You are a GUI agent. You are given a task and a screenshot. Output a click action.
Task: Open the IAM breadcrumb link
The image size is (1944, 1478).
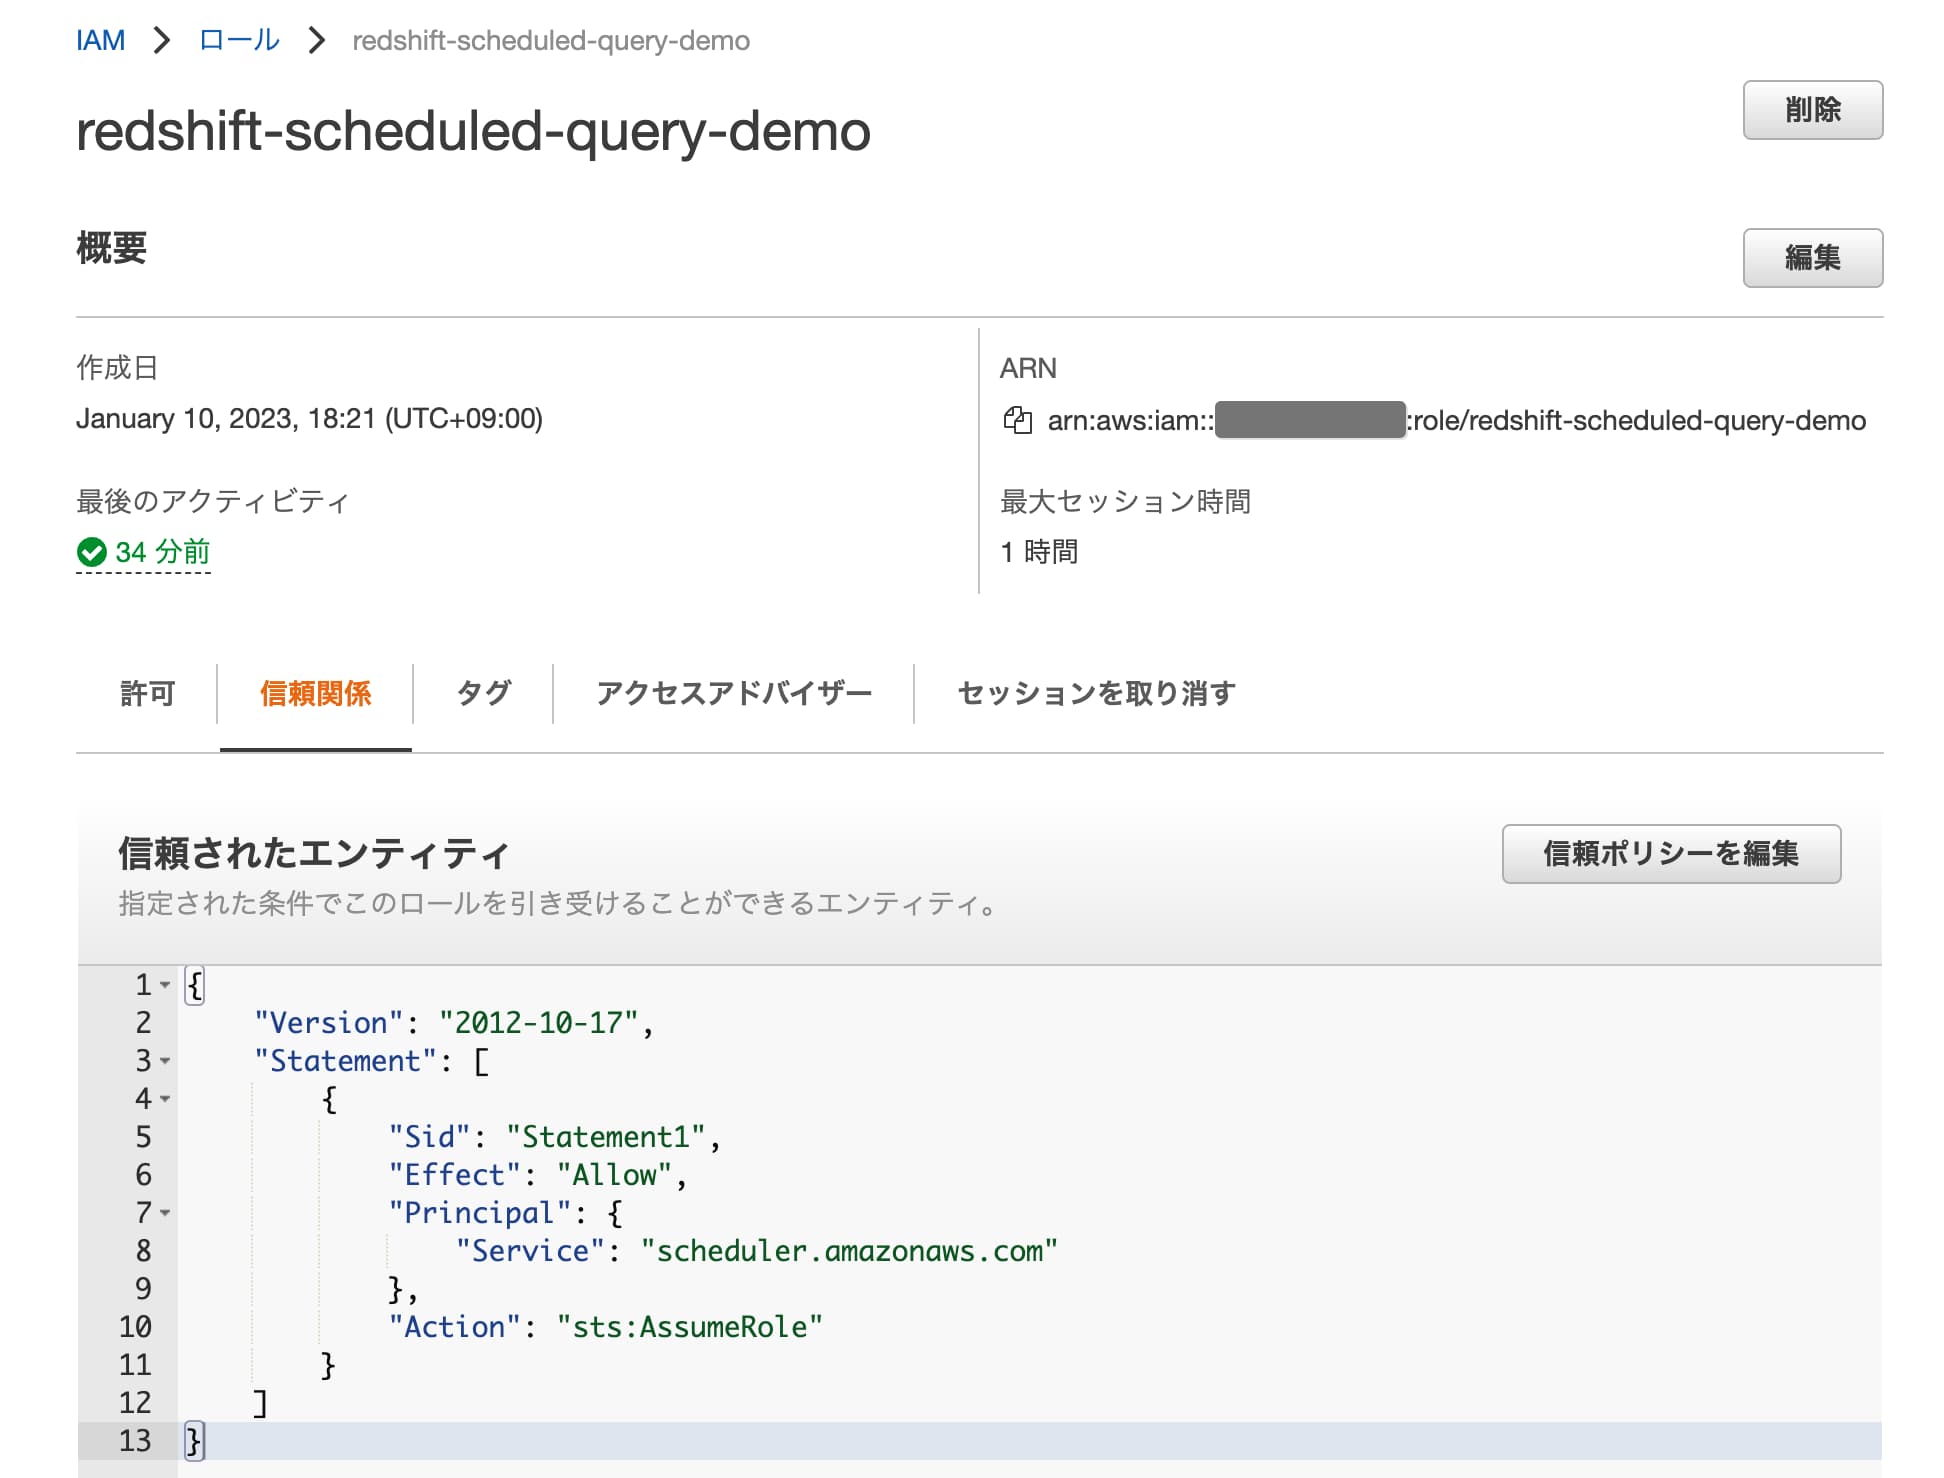101,40
